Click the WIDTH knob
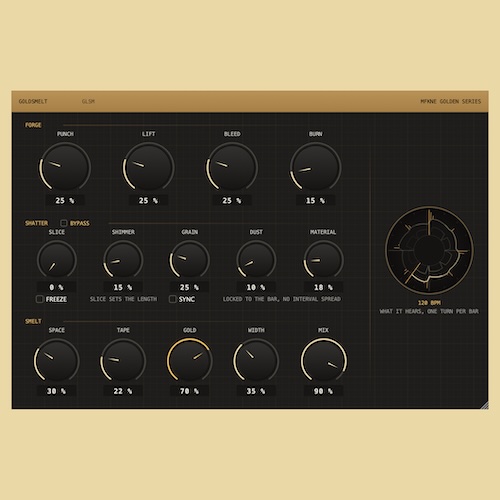Viewport: 500px width, 500px height. click(256, 361)
